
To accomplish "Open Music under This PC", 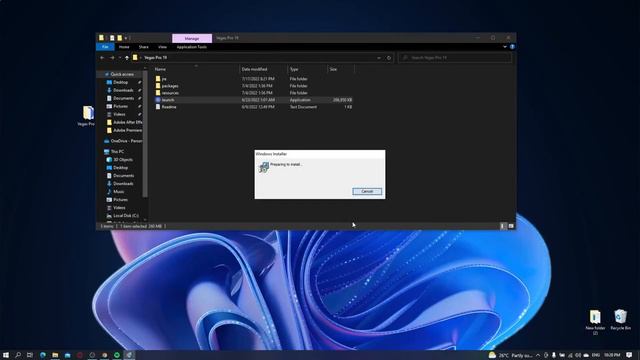I will pos(118,192).
